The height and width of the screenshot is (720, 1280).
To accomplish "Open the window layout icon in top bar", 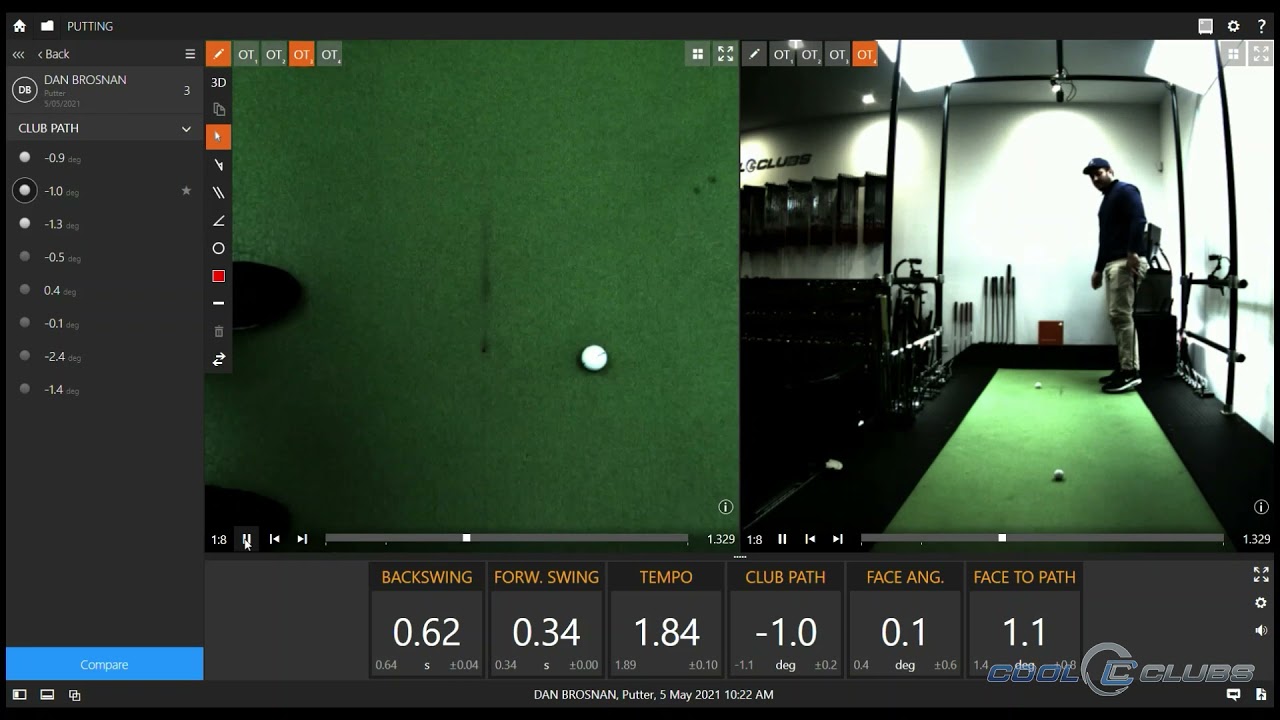I will [x=1205, y=26].
